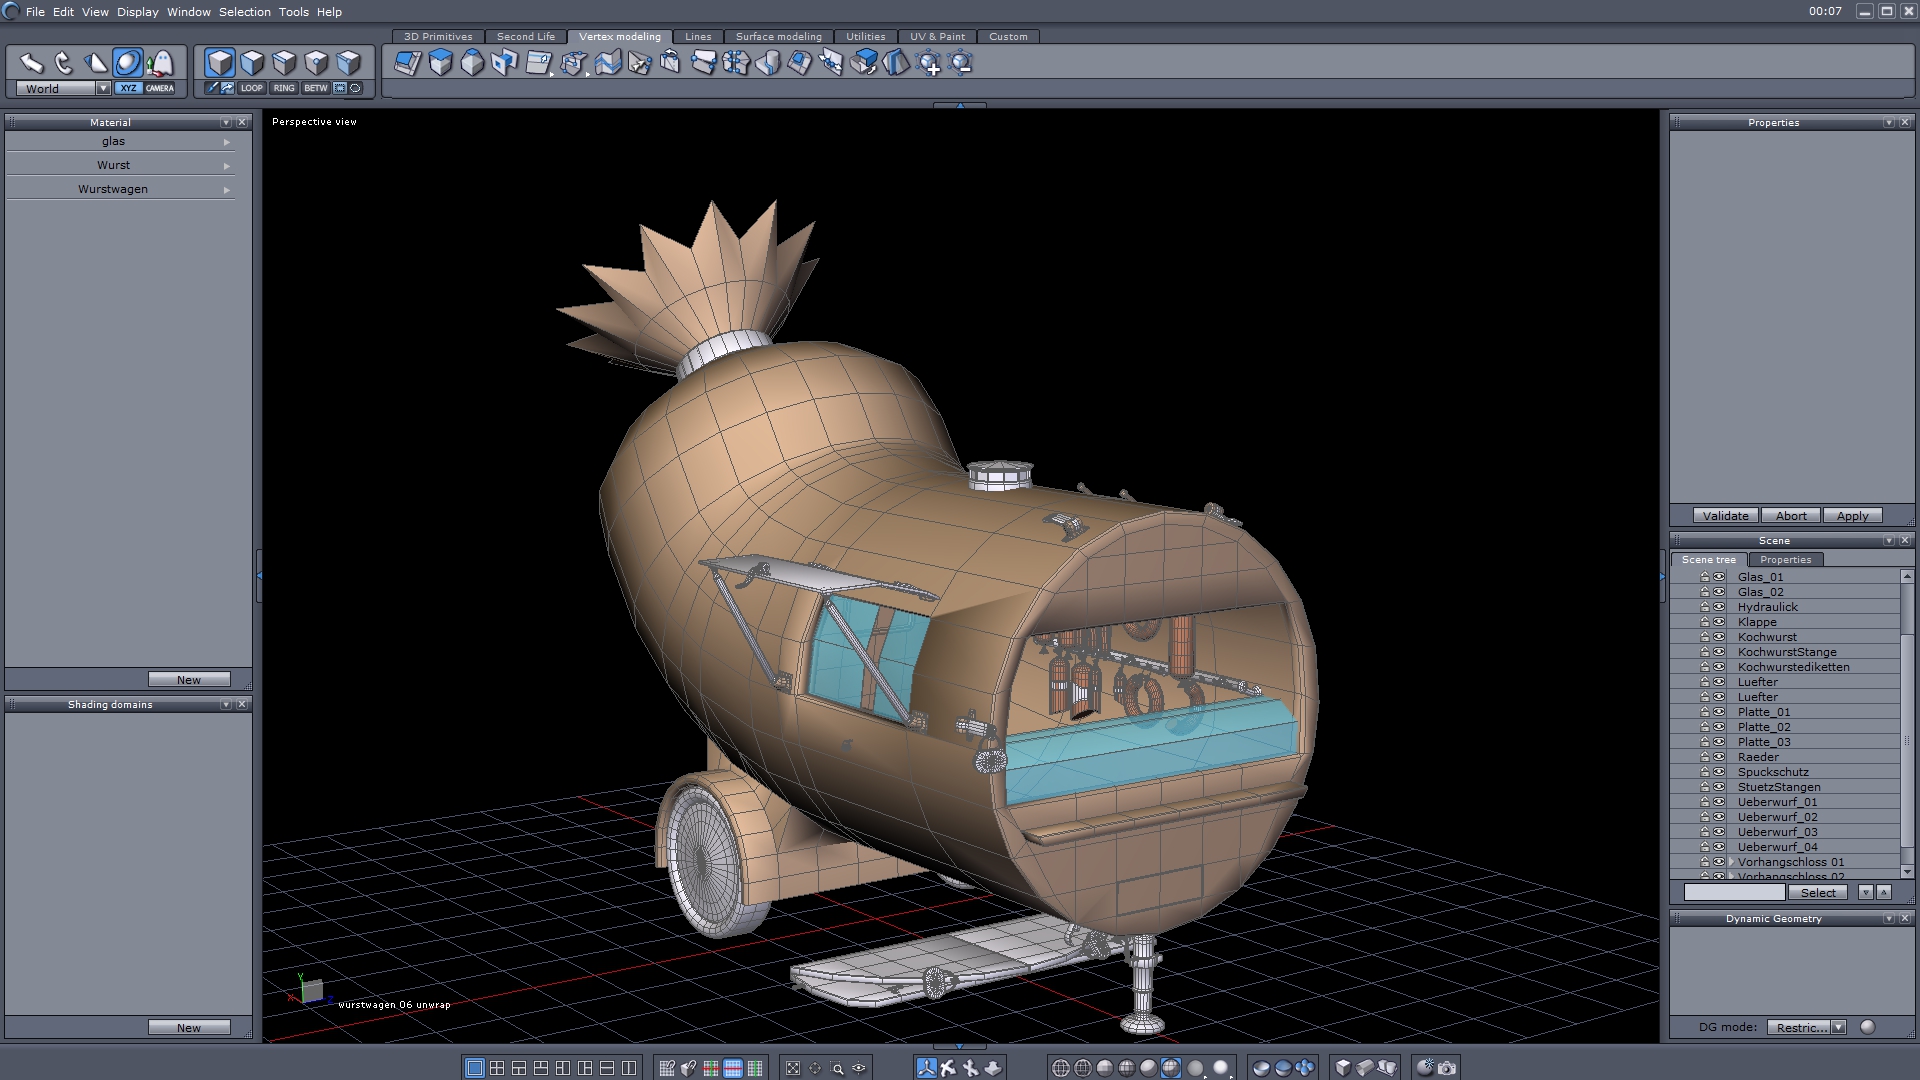Click the Validate button

point(1725,516)
